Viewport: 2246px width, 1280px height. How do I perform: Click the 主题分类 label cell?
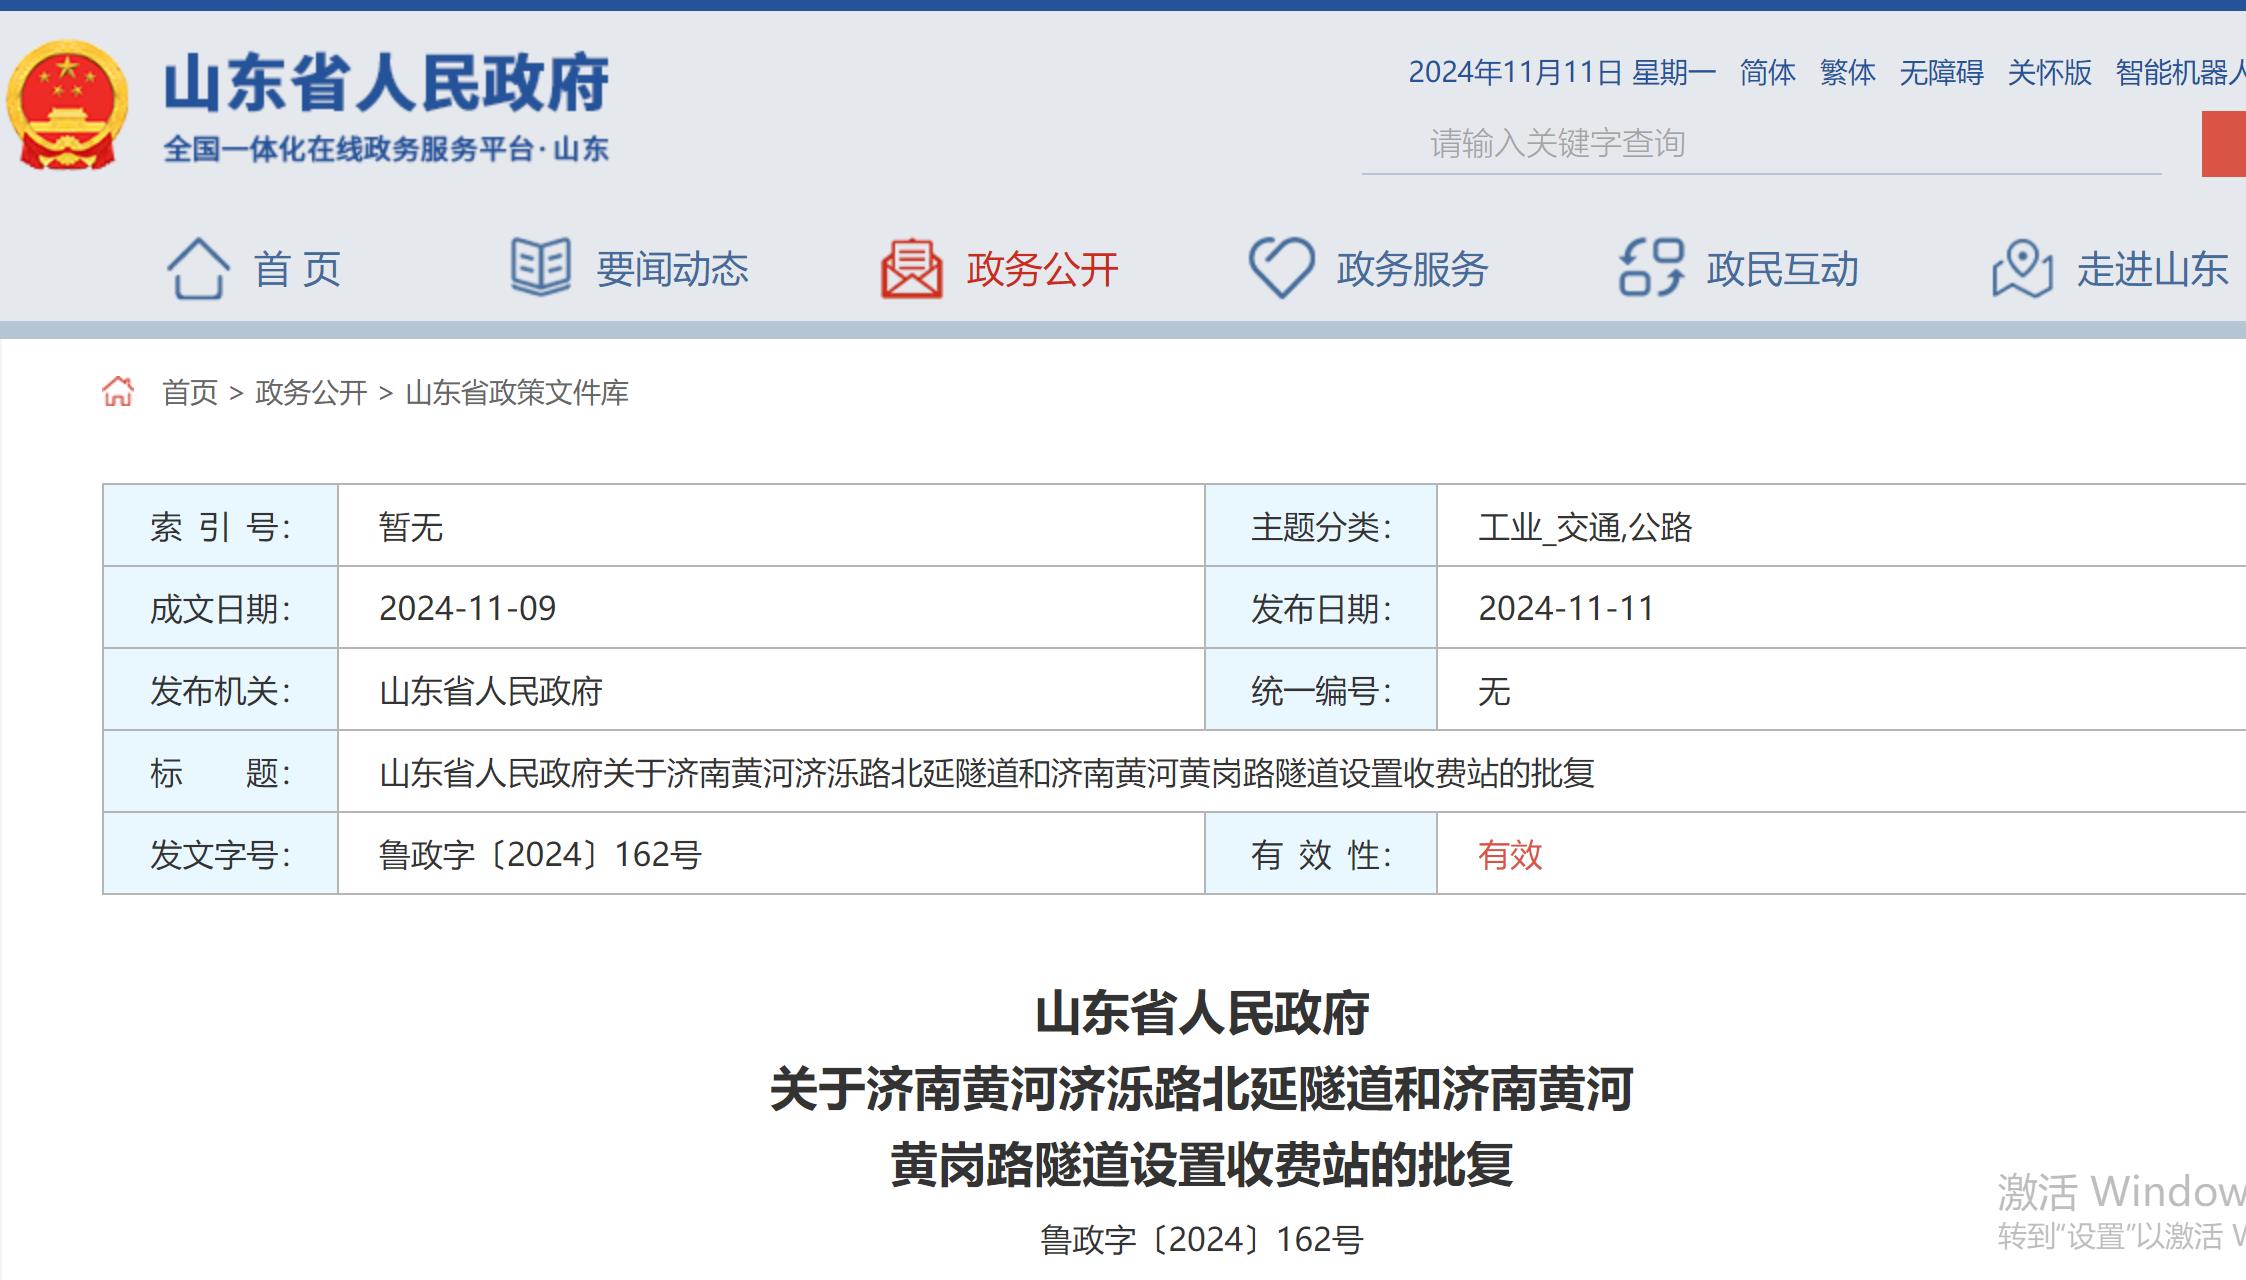tap(1321, 526)
